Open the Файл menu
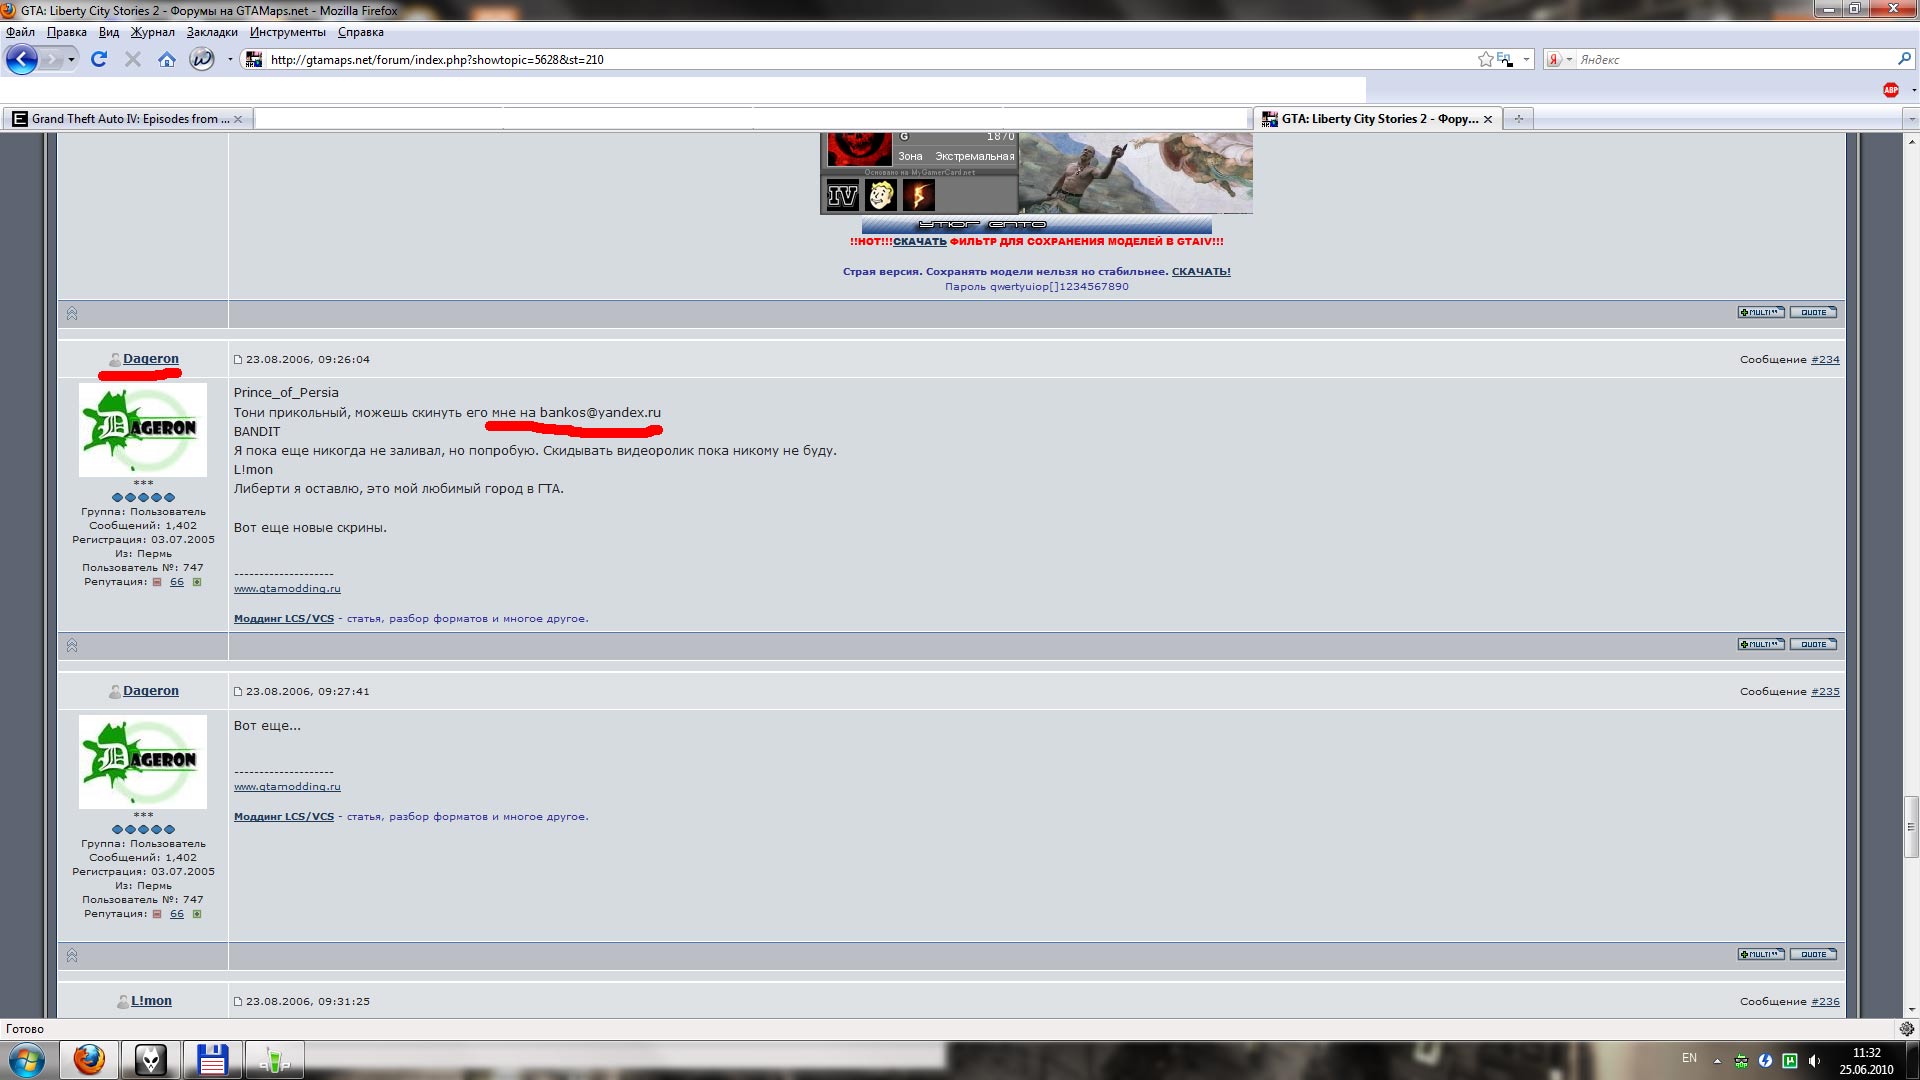Image resolution: width=1920 pixels, height=1080 pixels. [x=20, y=32]
